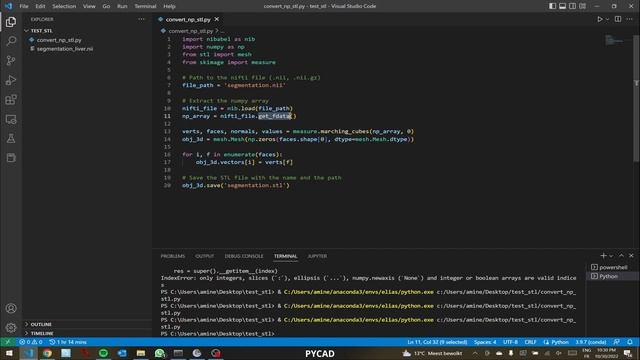Open editor More Actions ellipsis

[x=629, y=19]
